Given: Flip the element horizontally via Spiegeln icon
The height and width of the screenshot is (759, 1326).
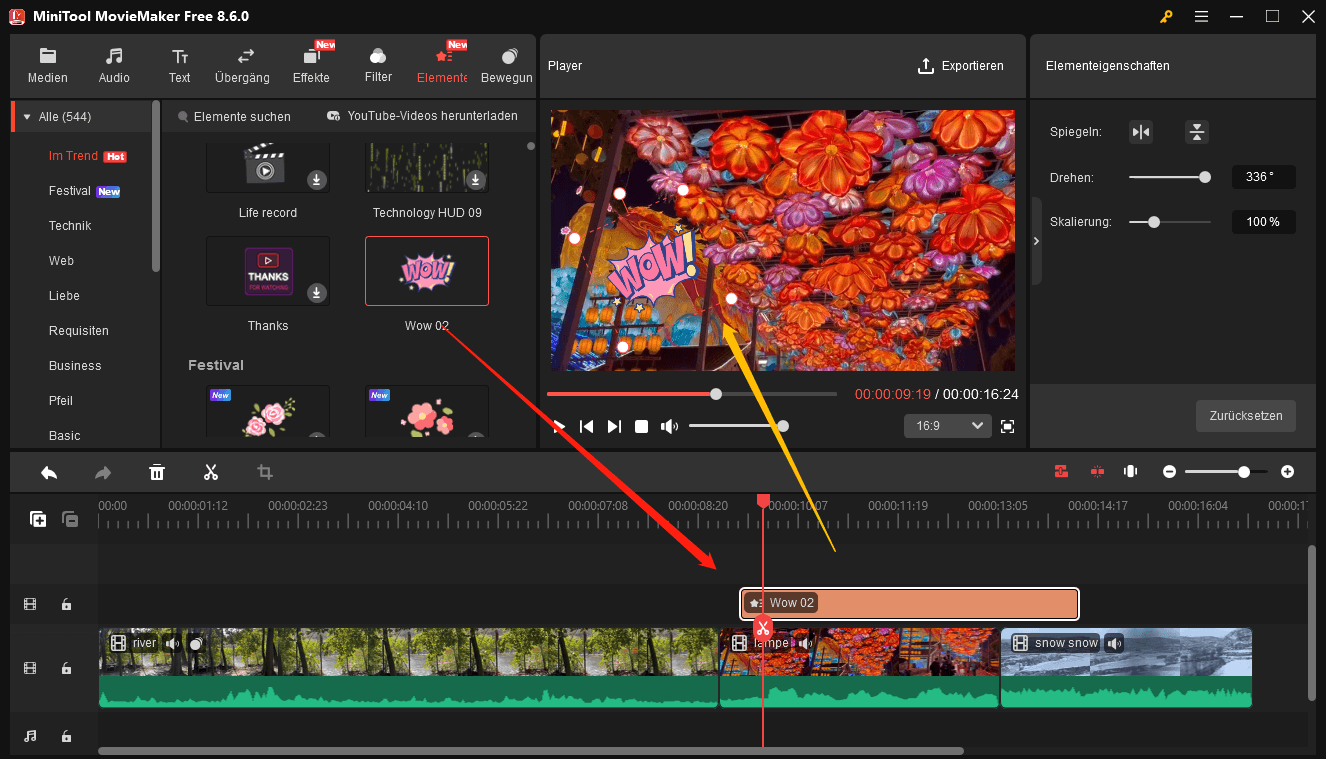Looking at the screenshot, I should click(1141, 131).
